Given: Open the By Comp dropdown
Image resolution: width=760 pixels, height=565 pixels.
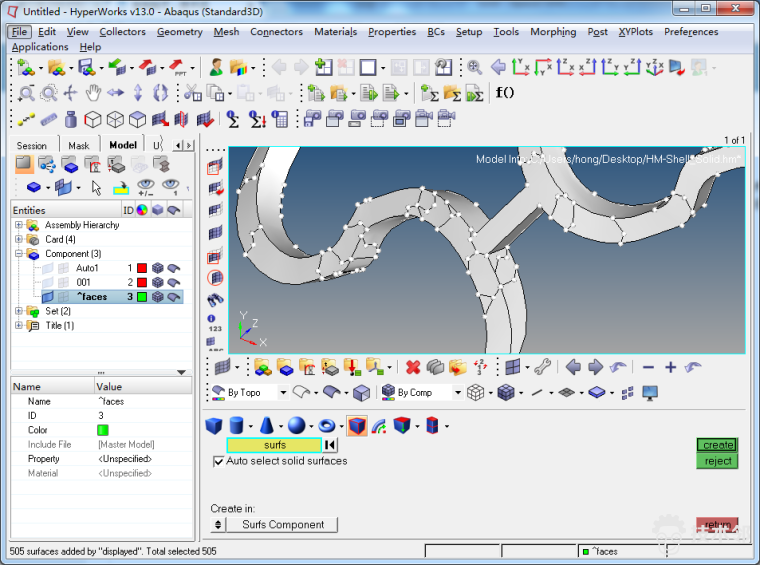Looking at the screenshot, I should [457, 393].
